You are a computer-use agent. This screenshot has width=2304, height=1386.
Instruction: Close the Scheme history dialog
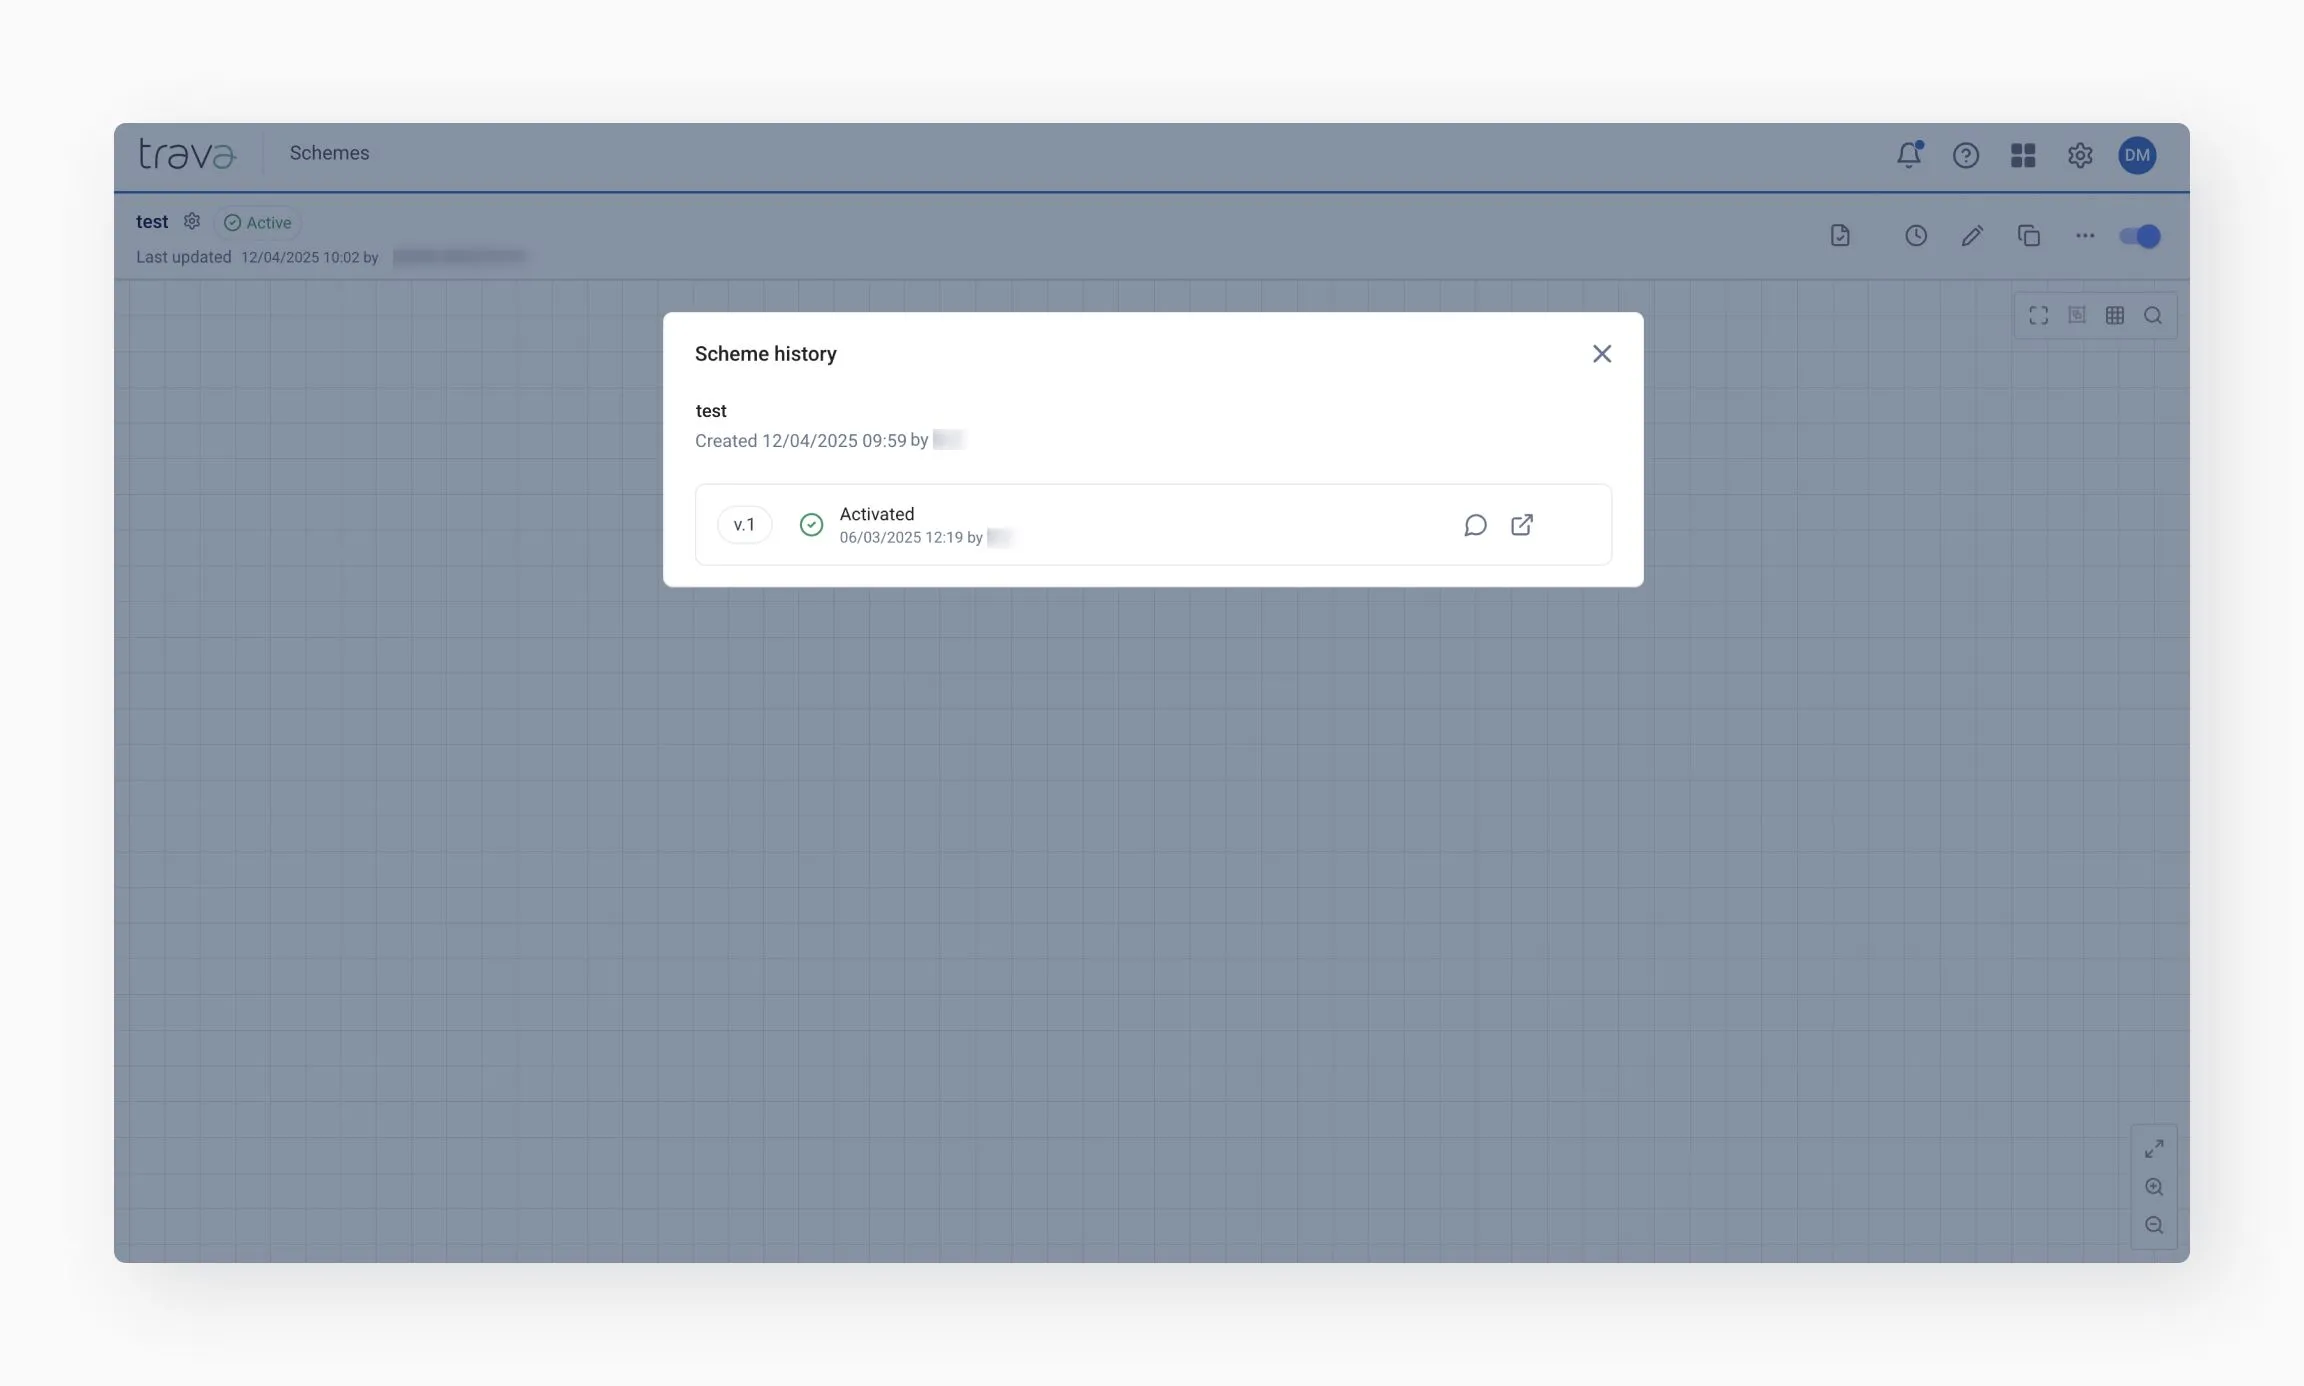pyautogui.click(x=1602, y=354)
